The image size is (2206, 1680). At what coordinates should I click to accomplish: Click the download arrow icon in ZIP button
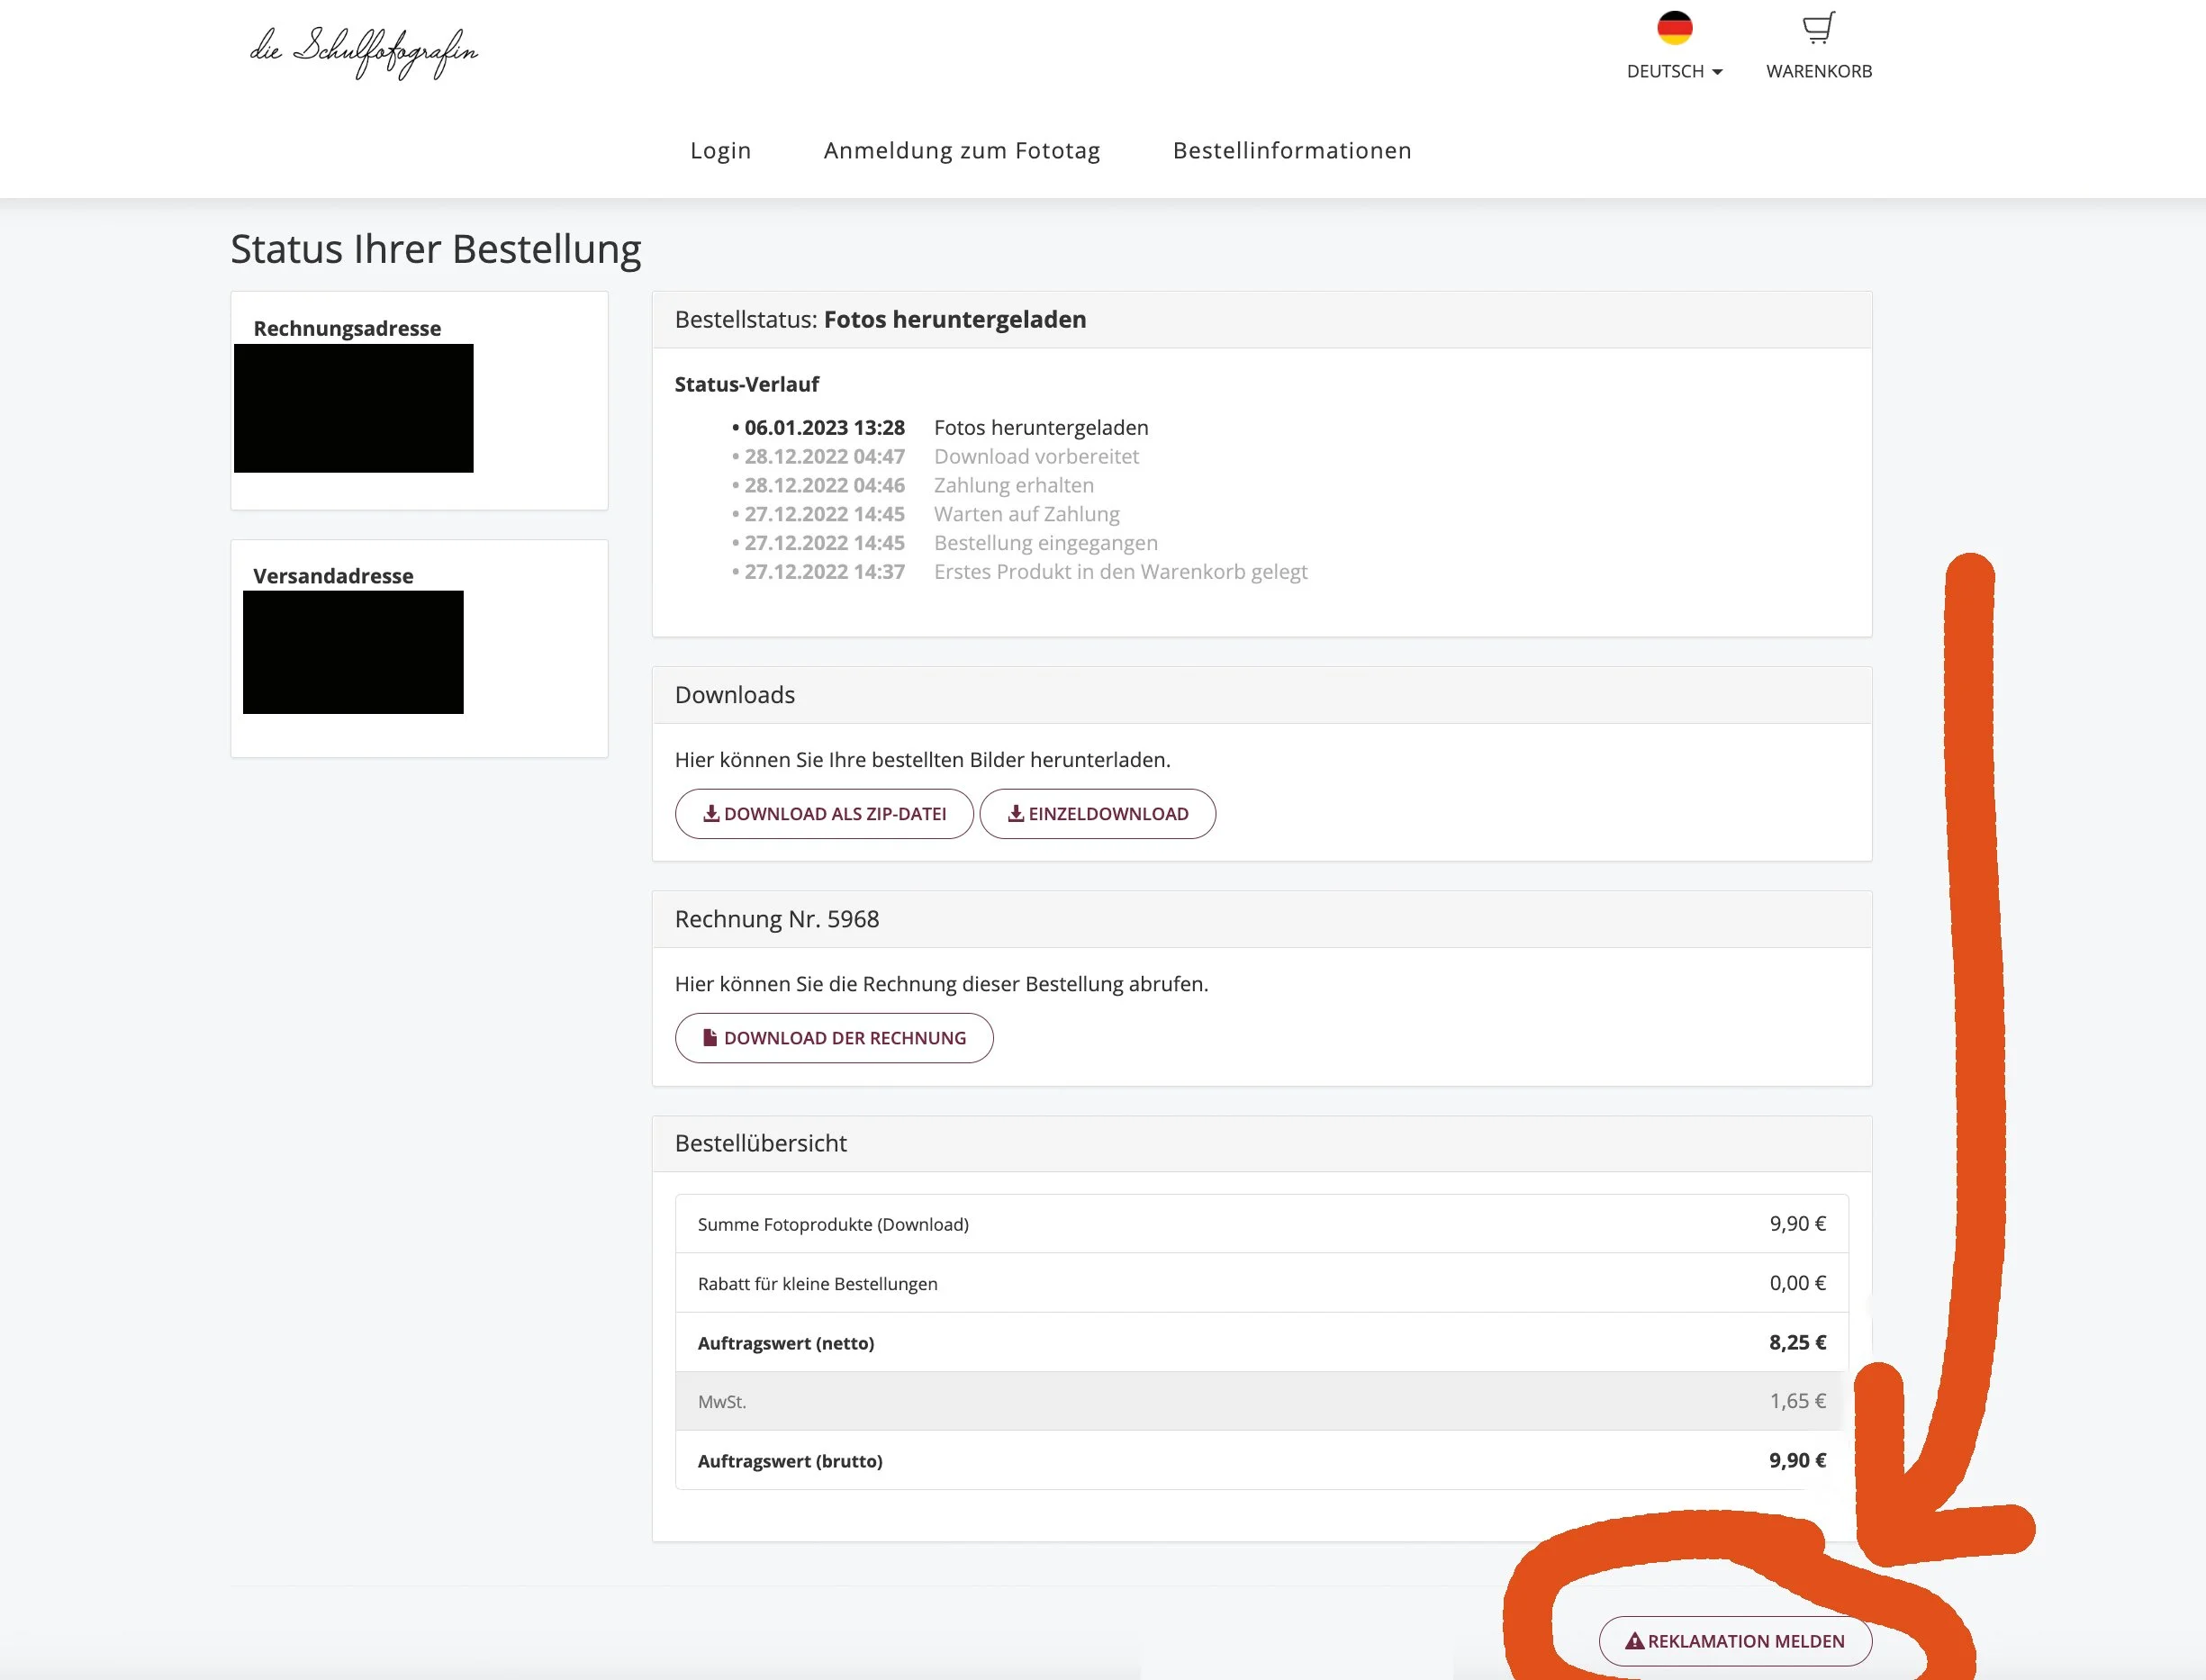coord(711,813)
